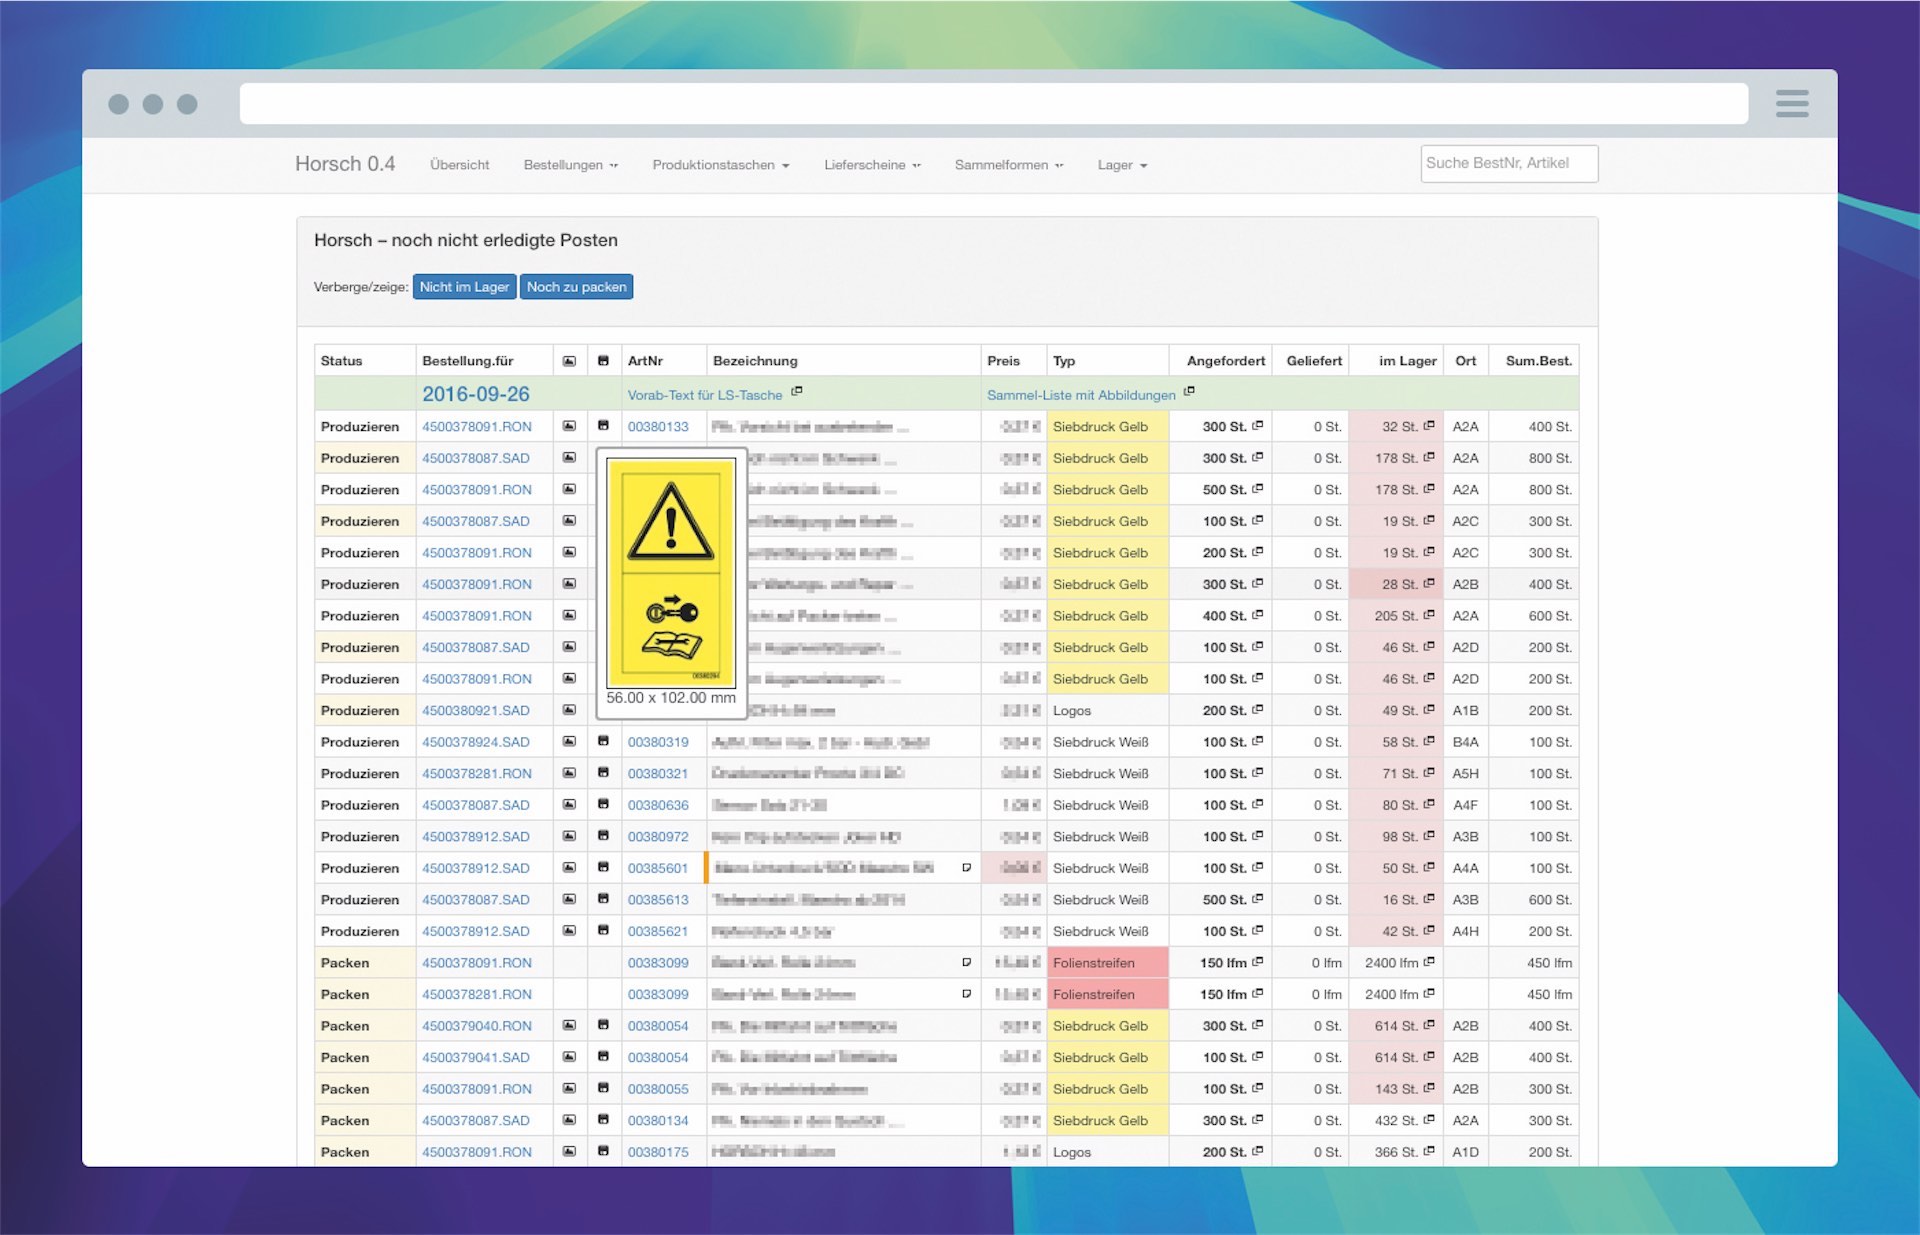Toggle the Nicht im Lager filter
The height and width of the screenshot is (1235, 1920).
464,287
